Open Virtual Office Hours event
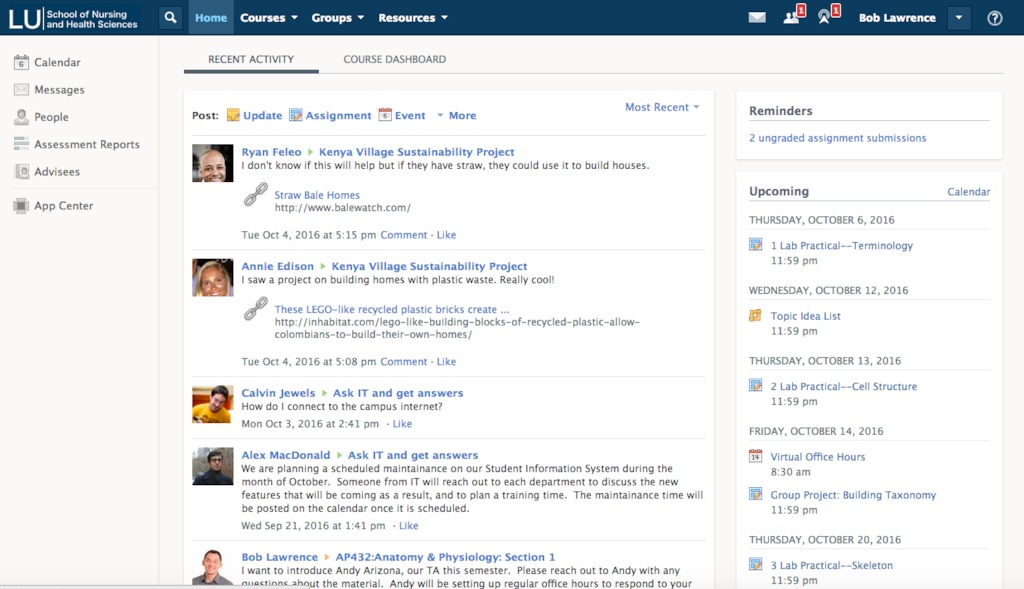Viewport: 1024px width, 589px height. pos(818,457)
